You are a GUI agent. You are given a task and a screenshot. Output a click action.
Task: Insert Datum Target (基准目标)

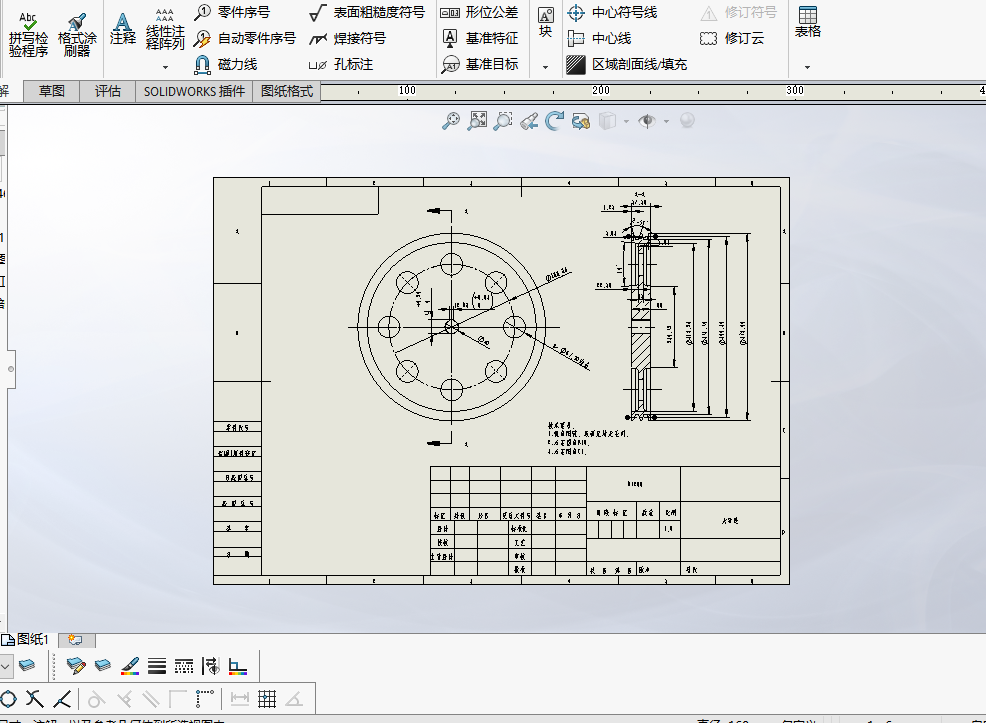tap(479, 64)
